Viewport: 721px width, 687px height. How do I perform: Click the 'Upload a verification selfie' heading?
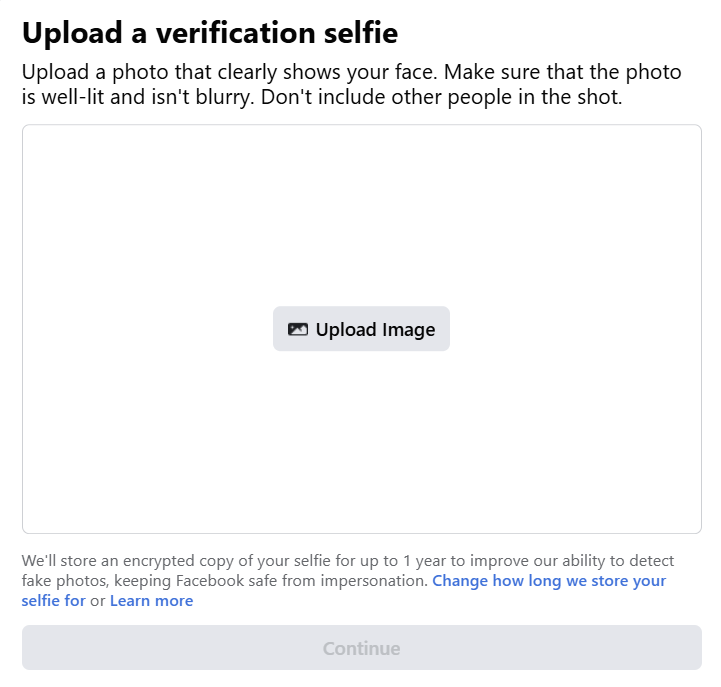point(210,33)
